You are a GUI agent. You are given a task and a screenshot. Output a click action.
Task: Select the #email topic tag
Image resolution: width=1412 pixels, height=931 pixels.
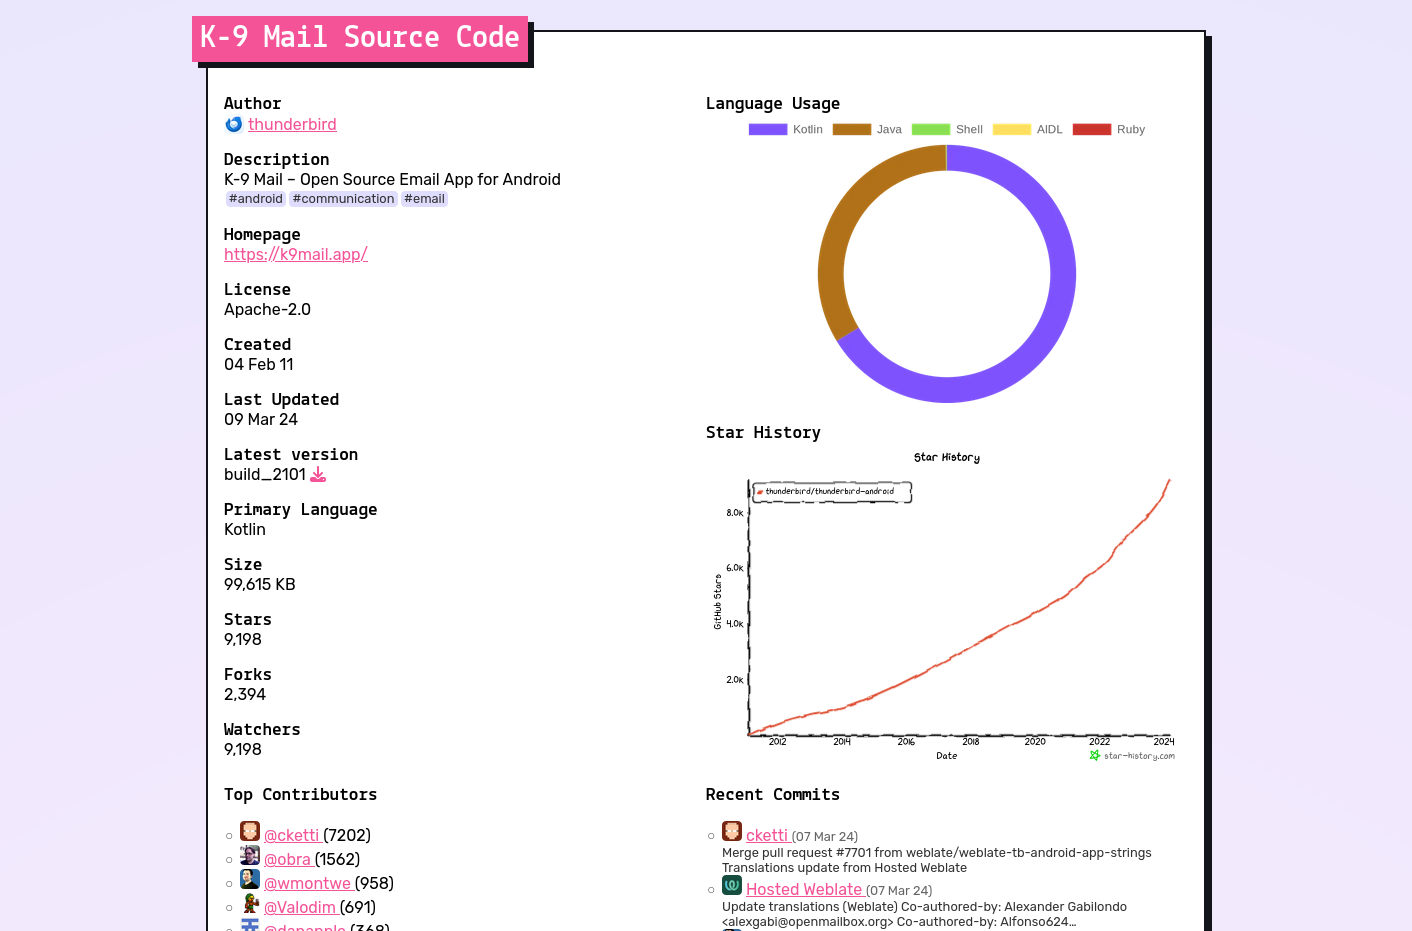(x=424, y=199)
